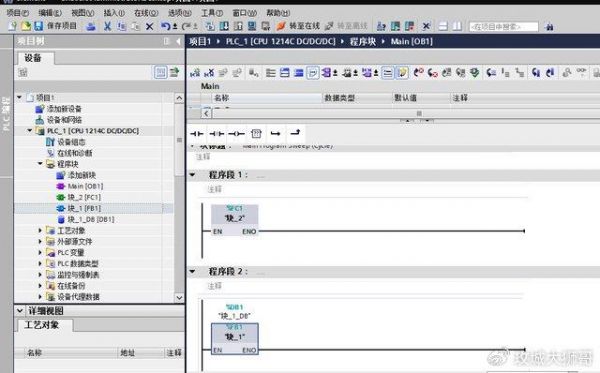Open the 选项 menu
The height and width of the screenshot is (373, 600).
click(x=179, y=13)
